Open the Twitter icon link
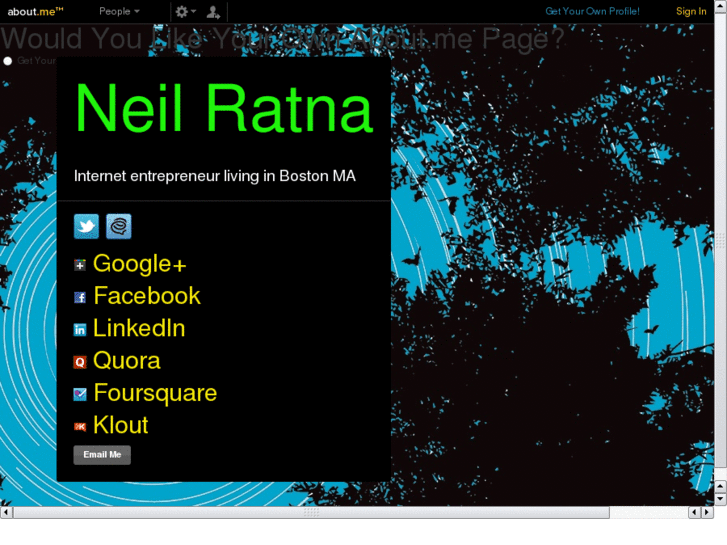Screen dimensions: 727x545 [x=86, y=226]
